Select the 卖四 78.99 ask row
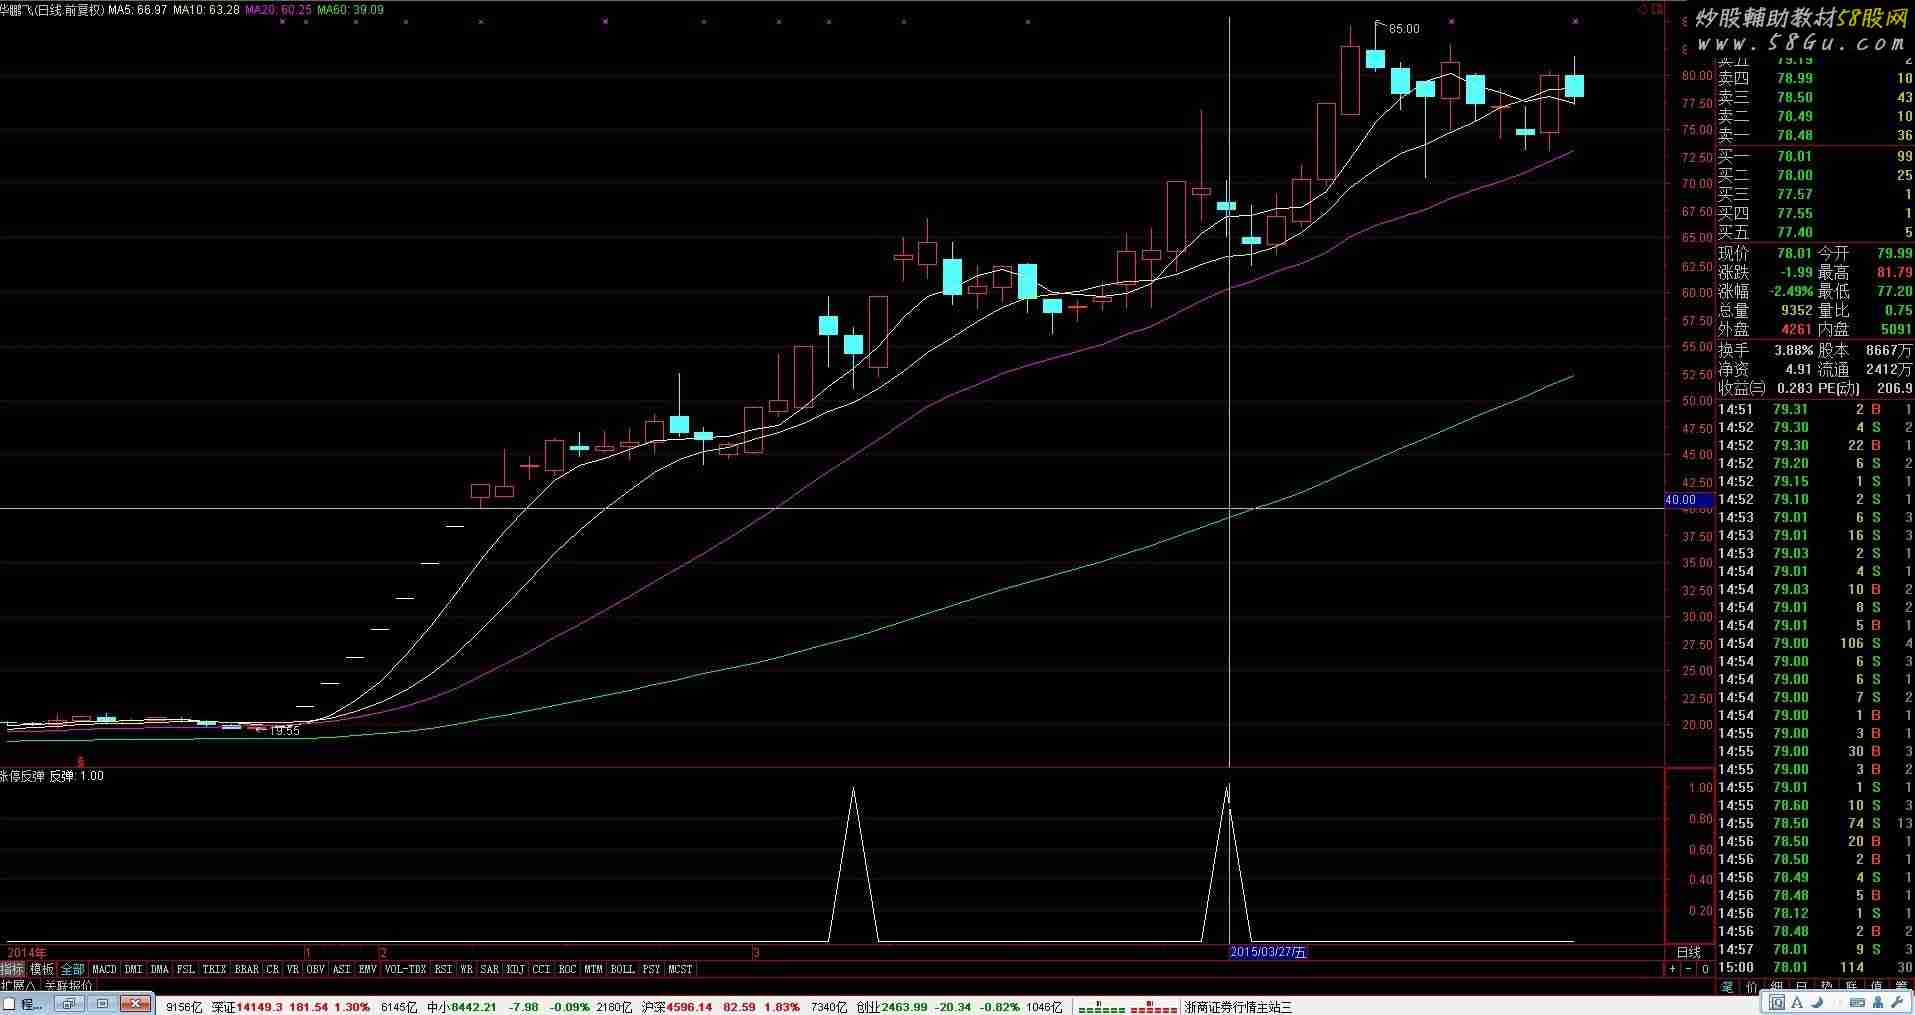Image resolution: width=1915 pixels, height=1015 pixels. pyautogui.click(x=1816, y=78)
